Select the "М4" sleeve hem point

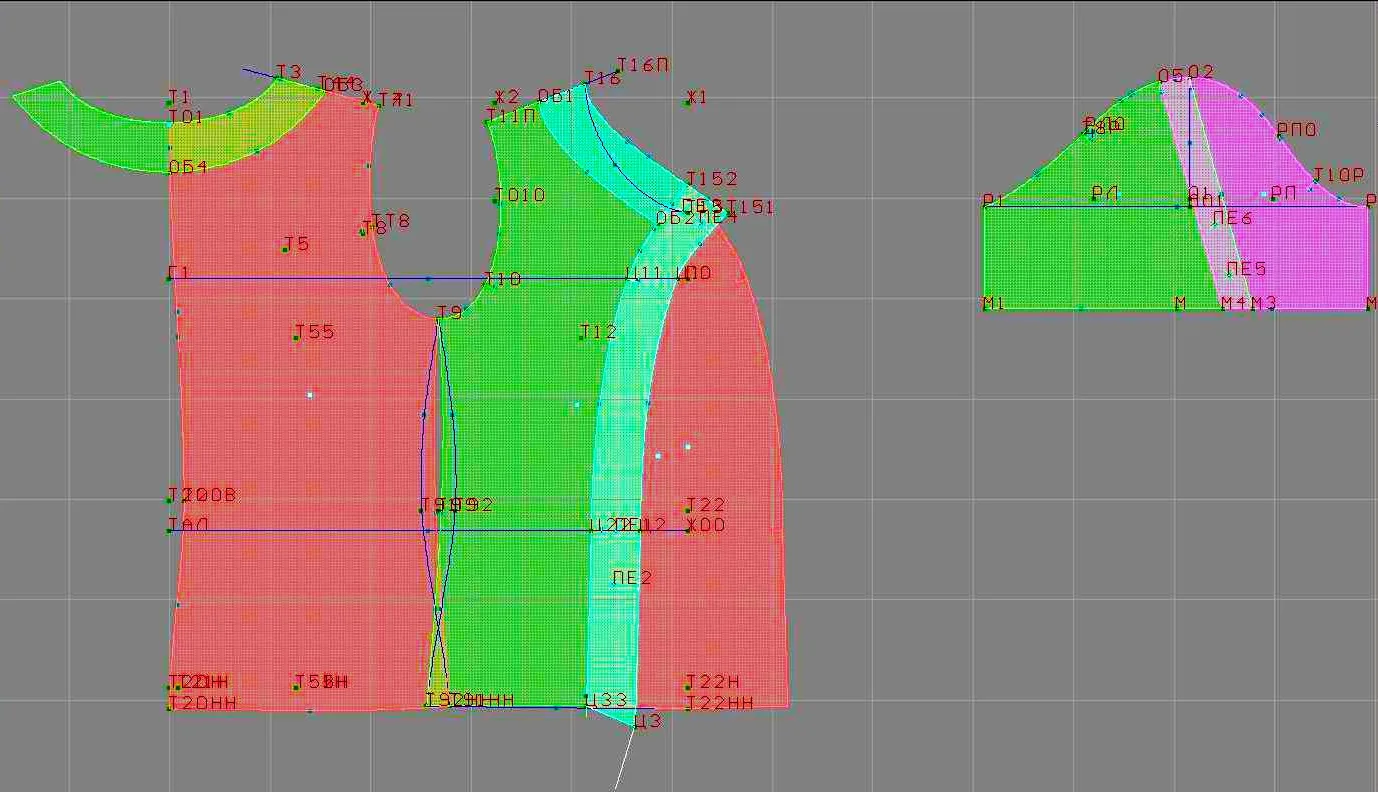click(1233, 303)
